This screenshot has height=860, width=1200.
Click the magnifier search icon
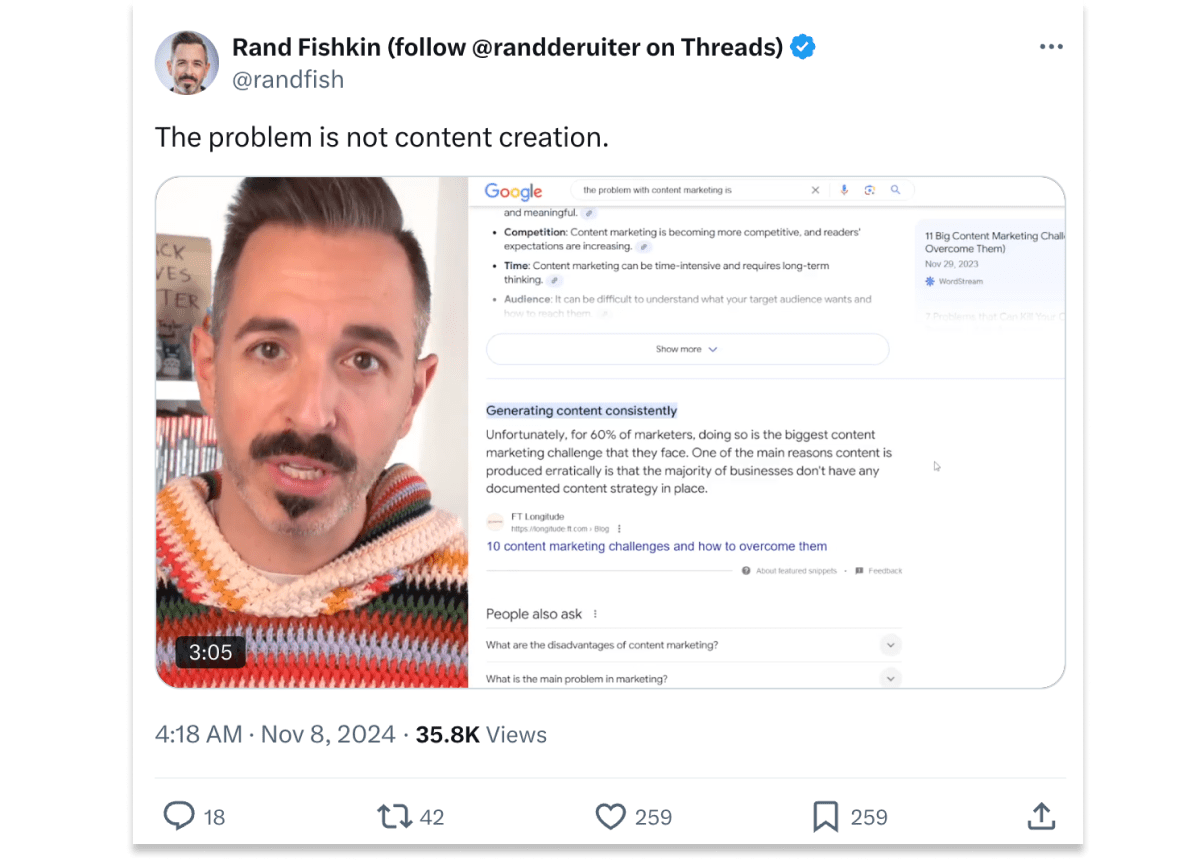(895, 190)
